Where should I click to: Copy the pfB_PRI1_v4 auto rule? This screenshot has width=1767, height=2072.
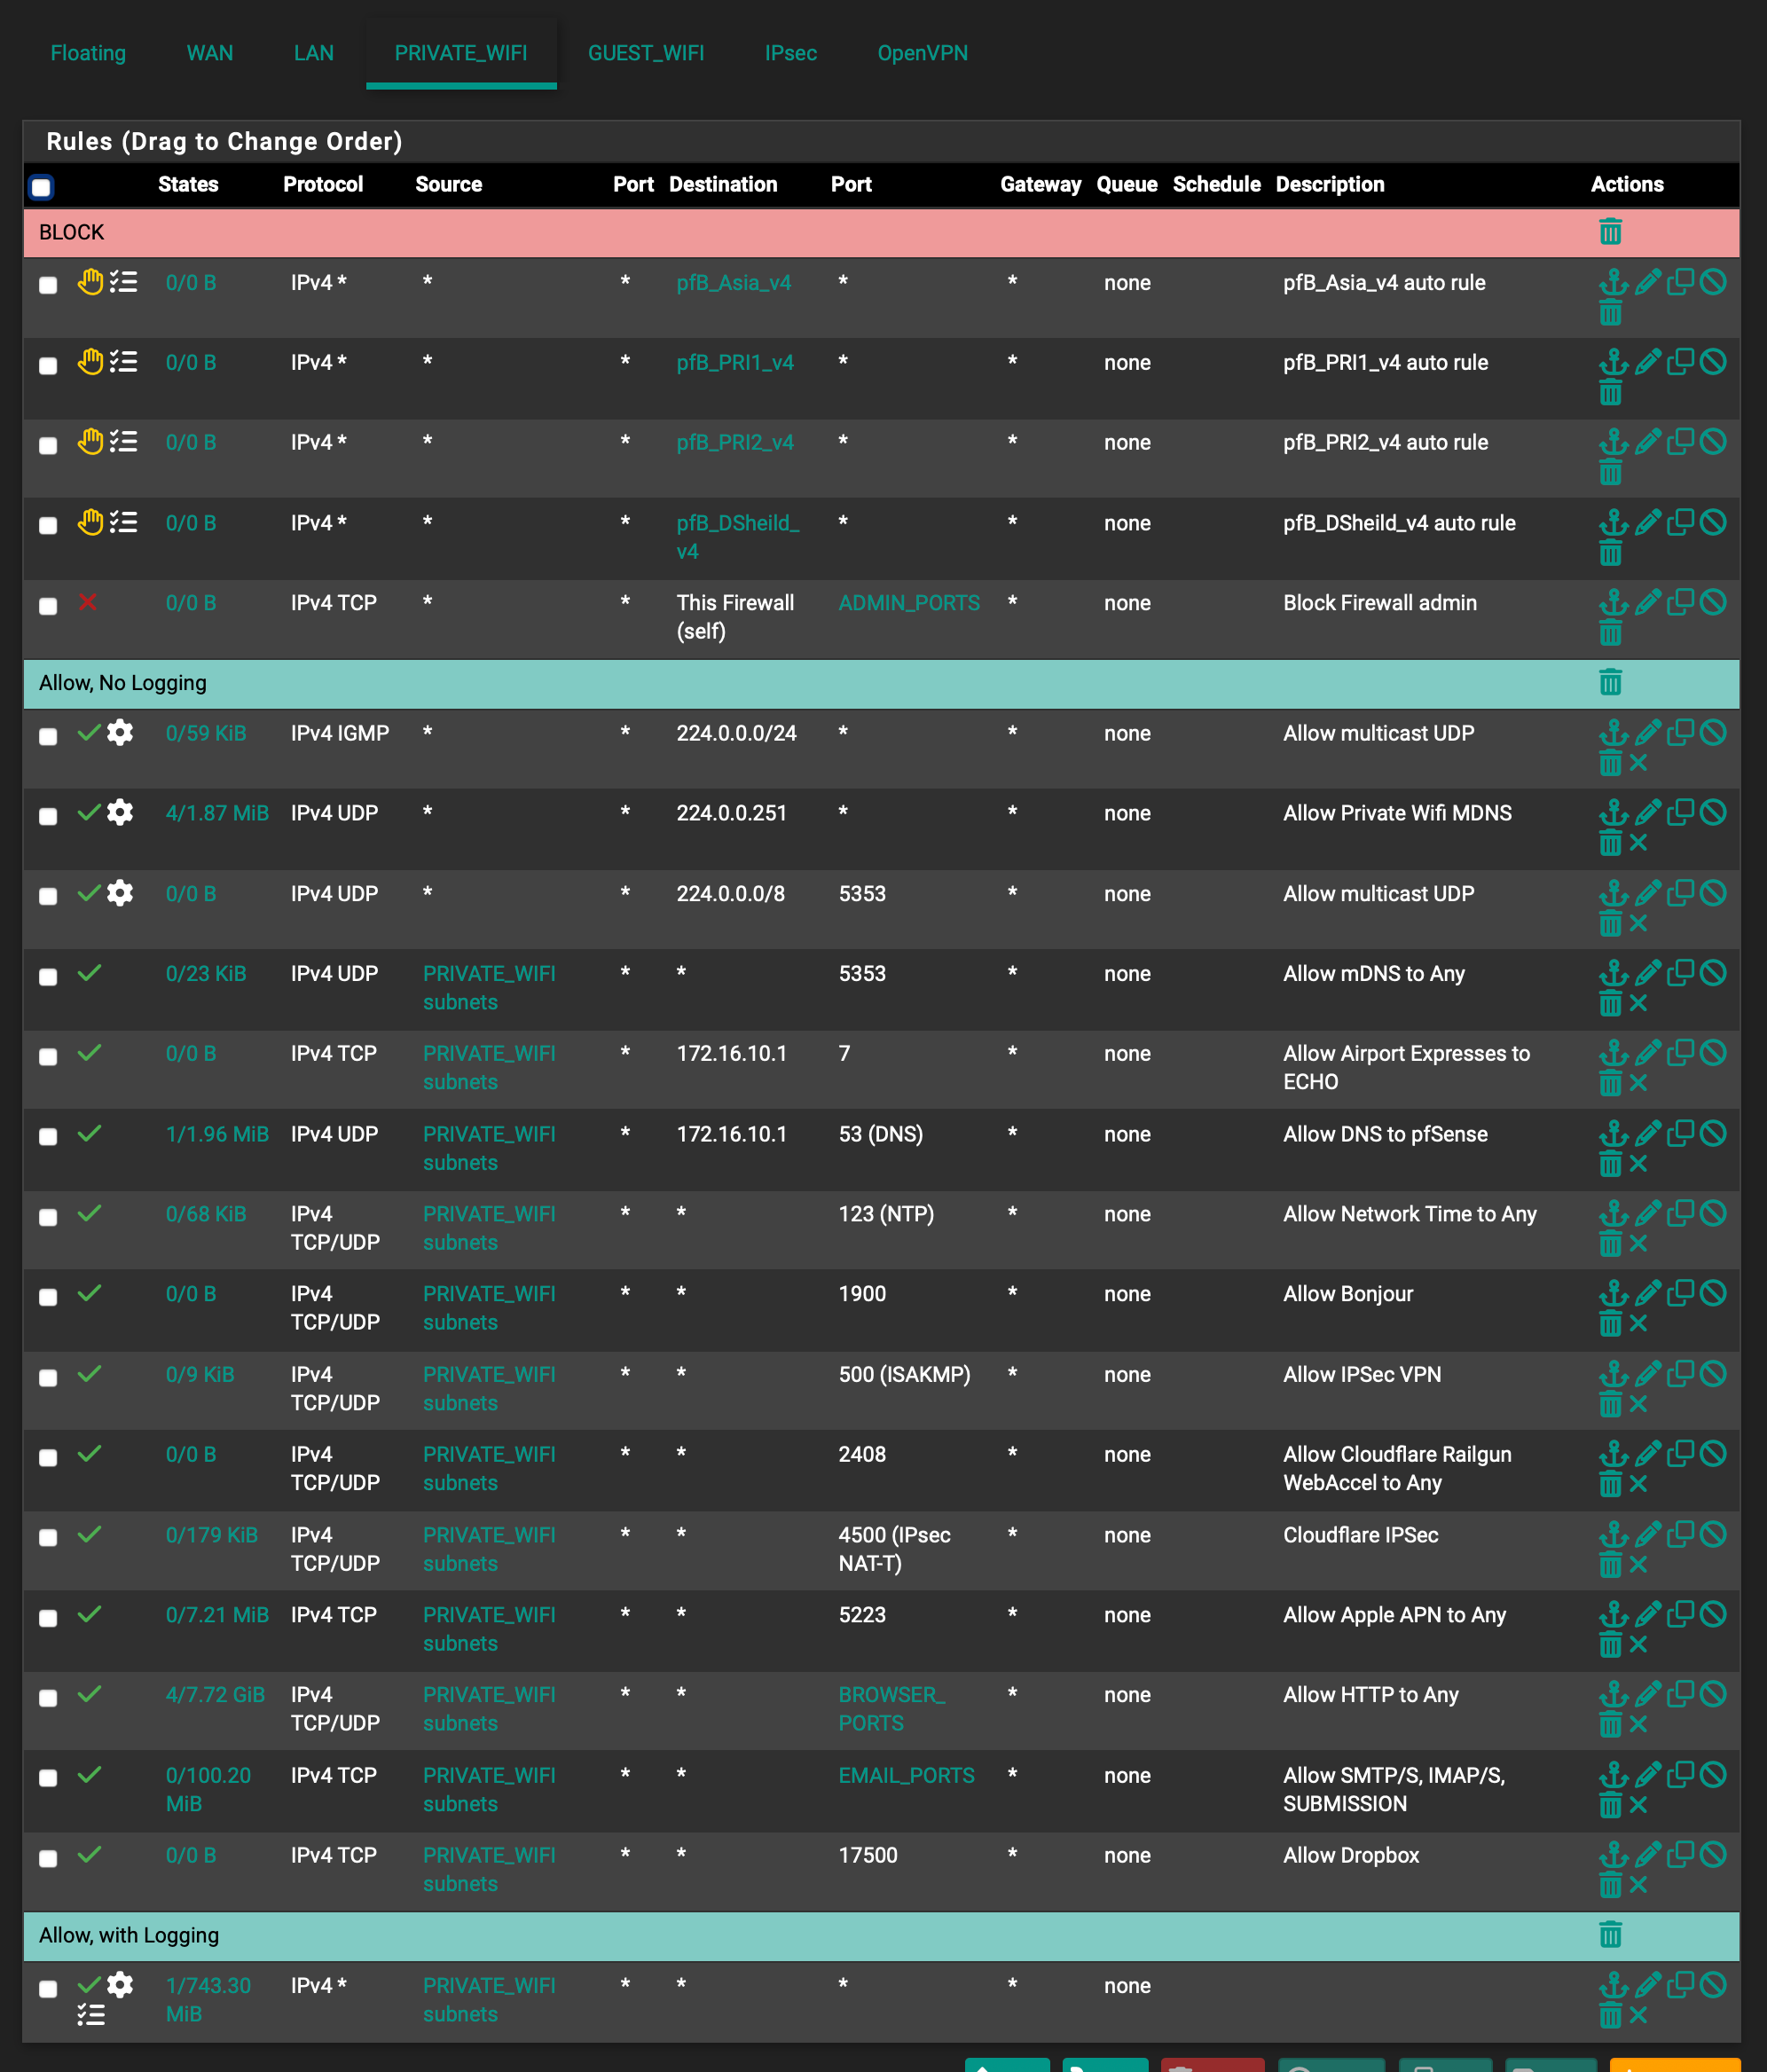pos(1680,362)
